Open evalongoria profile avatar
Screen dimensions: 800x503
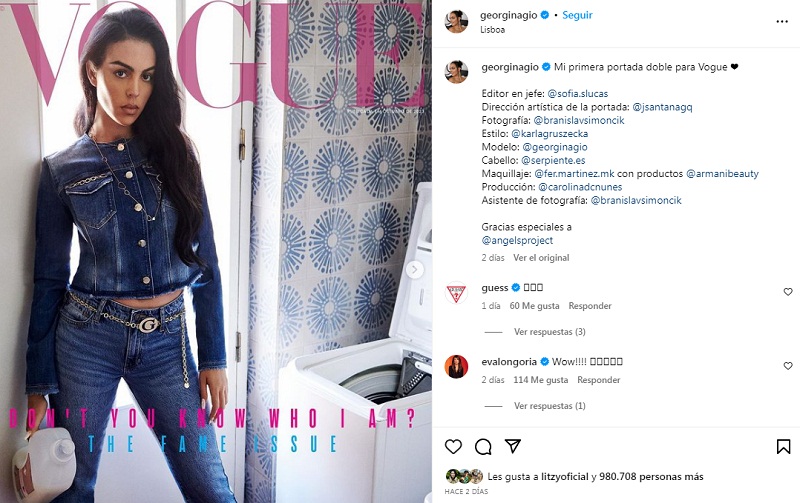click(x=456, y=367)
